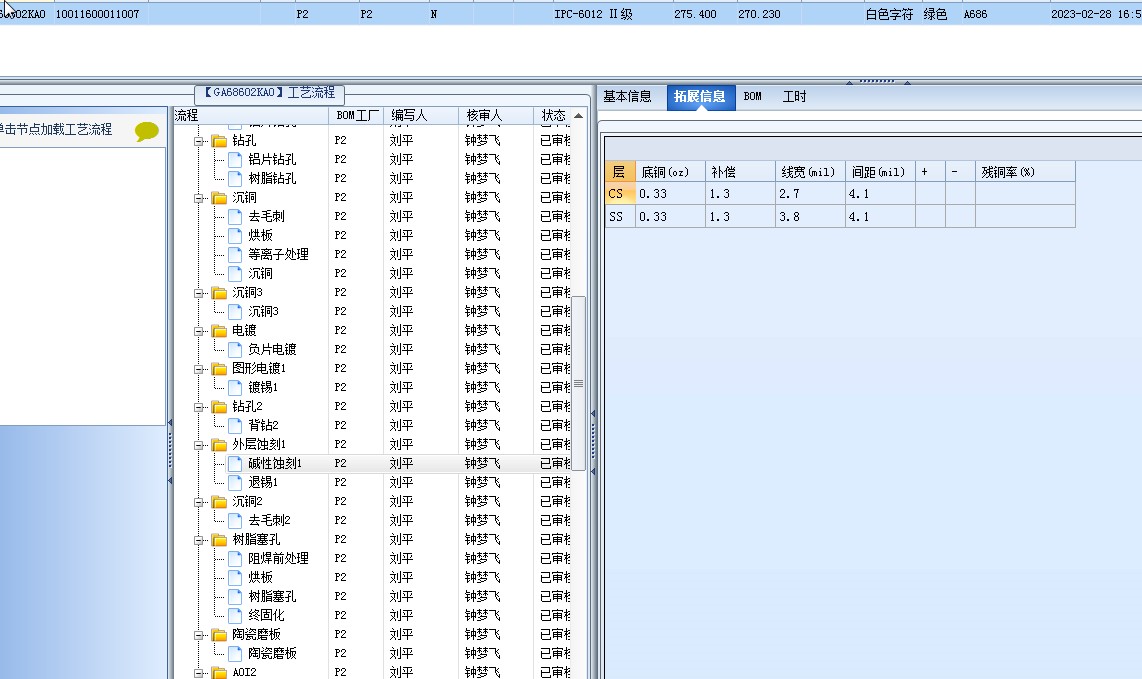
Task: Click the 状态 column header
Action: 553,115
